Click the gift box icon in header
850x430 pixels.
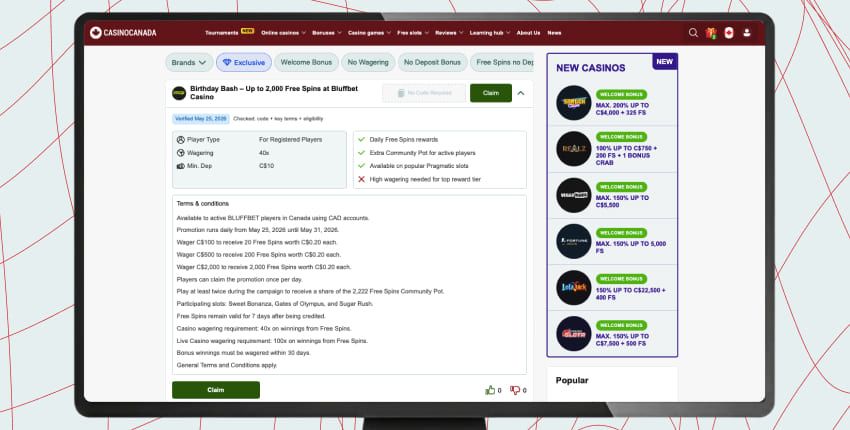(x=711, y=33)
